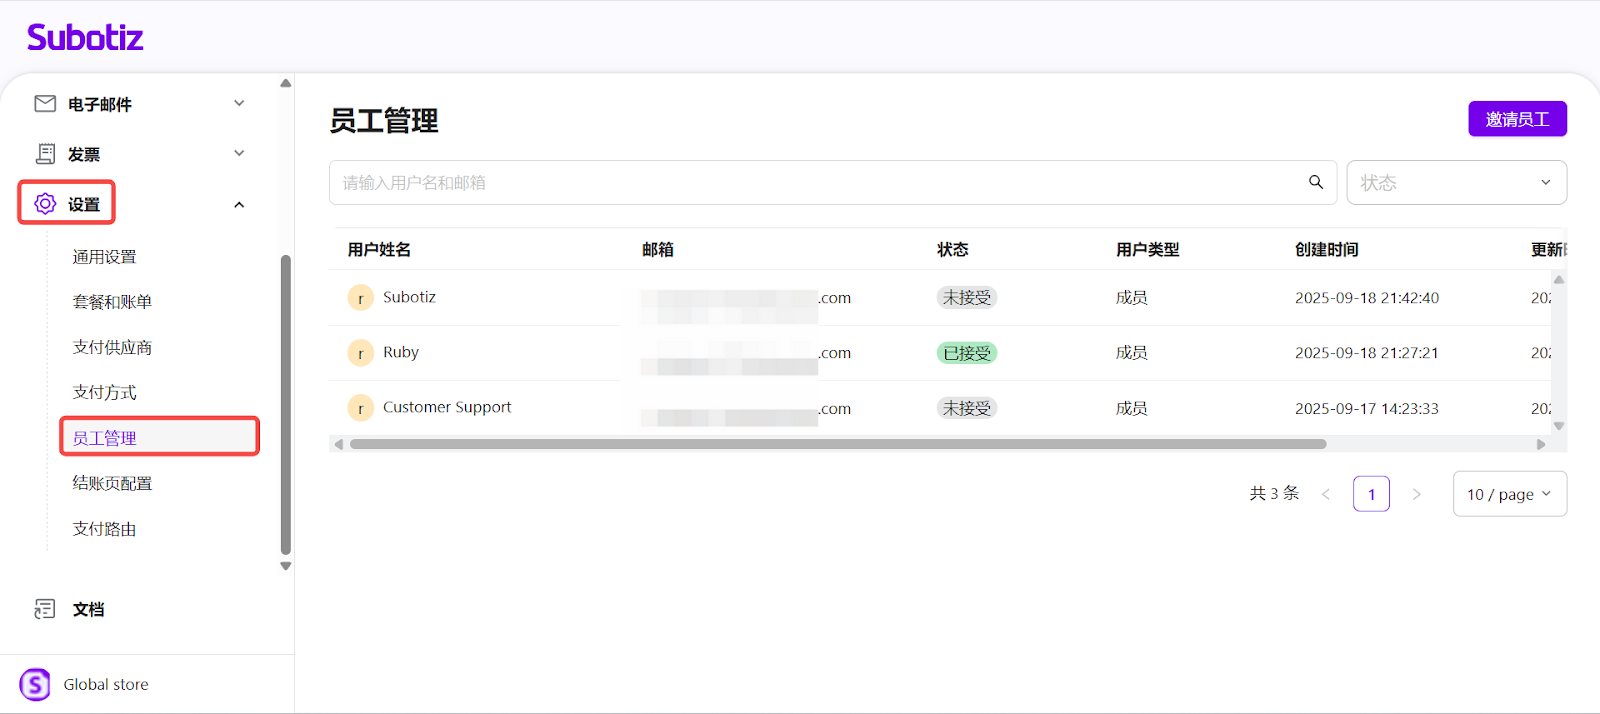
Task: Expand the 电子邮件 menu chevron
Action: [239, 104]
